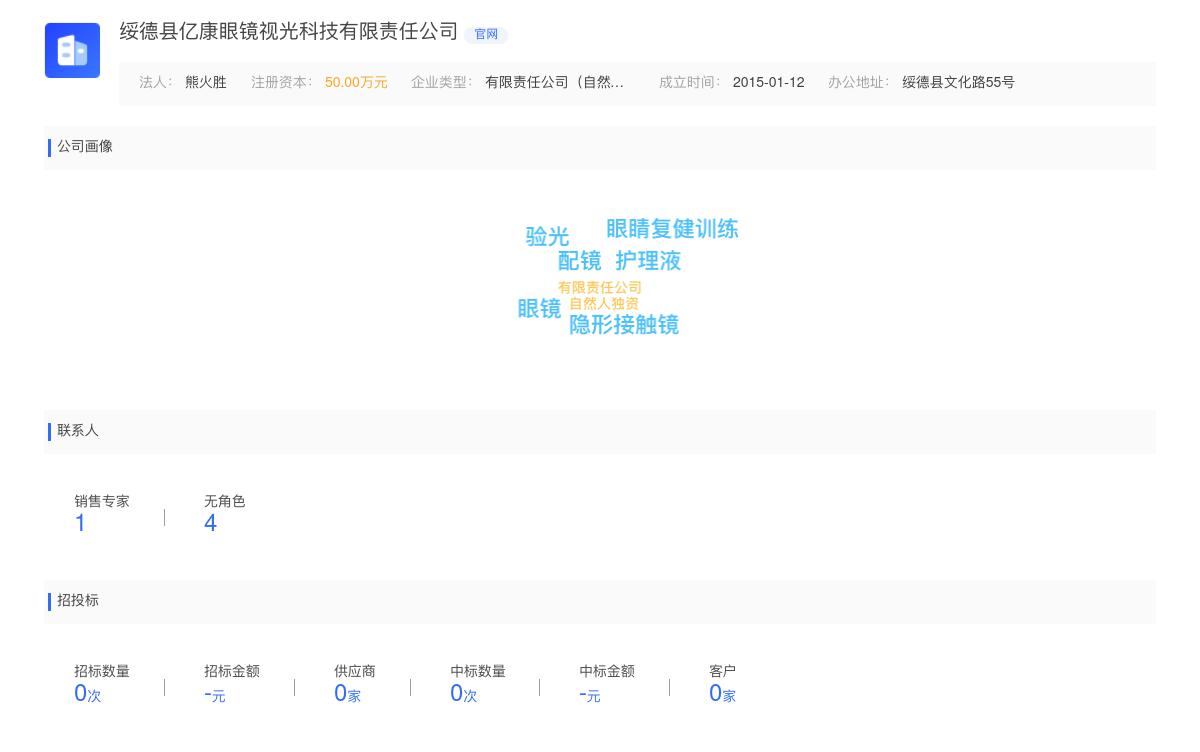Screen dimensions: 1200x752
Task: Click the 验光 keyword in word cloud
Action: (x=547, y=237)
